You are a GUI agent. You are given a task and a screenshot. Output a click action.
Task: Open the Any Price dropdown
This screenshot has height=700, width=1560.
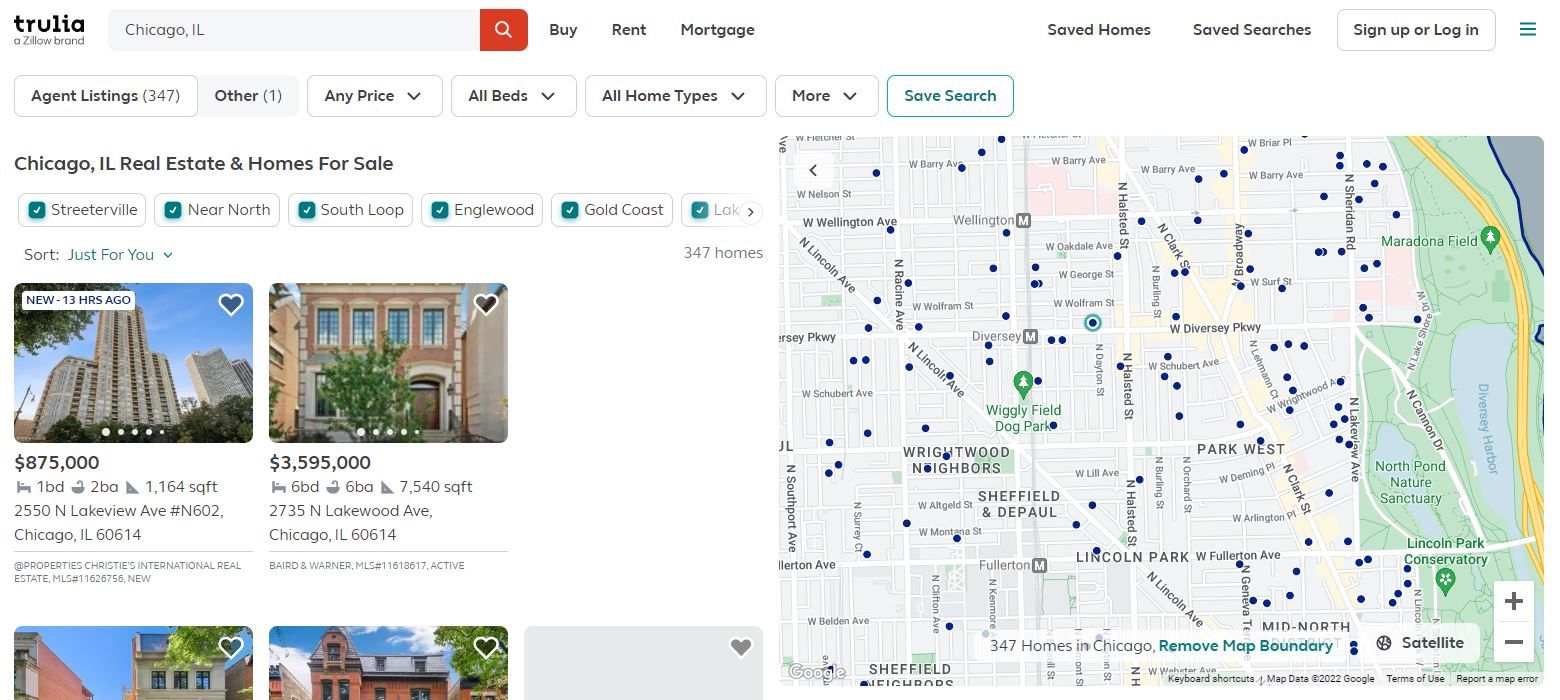374,96
